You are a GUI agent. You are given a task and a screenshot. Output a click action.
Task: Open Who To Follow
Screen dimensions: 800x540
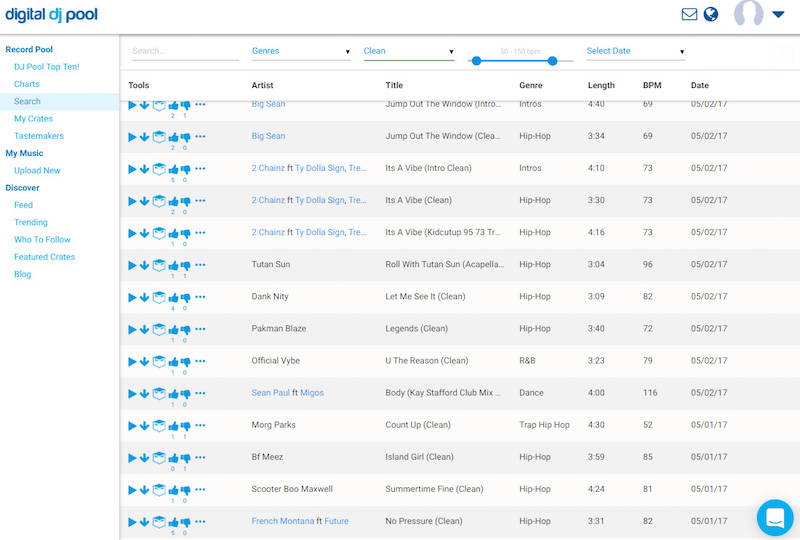point(42,240)
